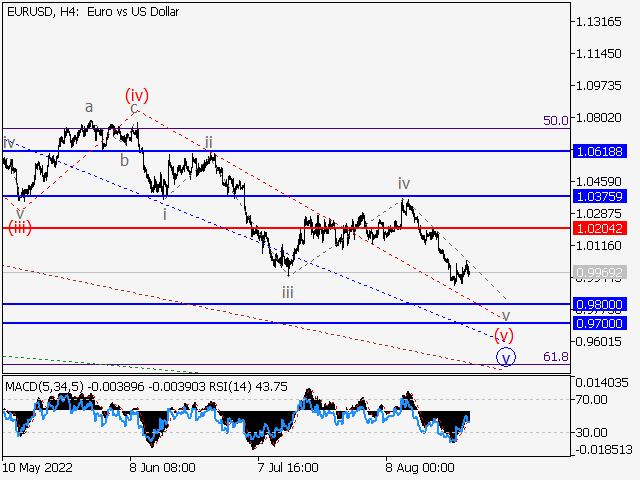Click the 61.8 Fibonacci level label
Screen dimensions: 640x480
(x=556, y=357)
